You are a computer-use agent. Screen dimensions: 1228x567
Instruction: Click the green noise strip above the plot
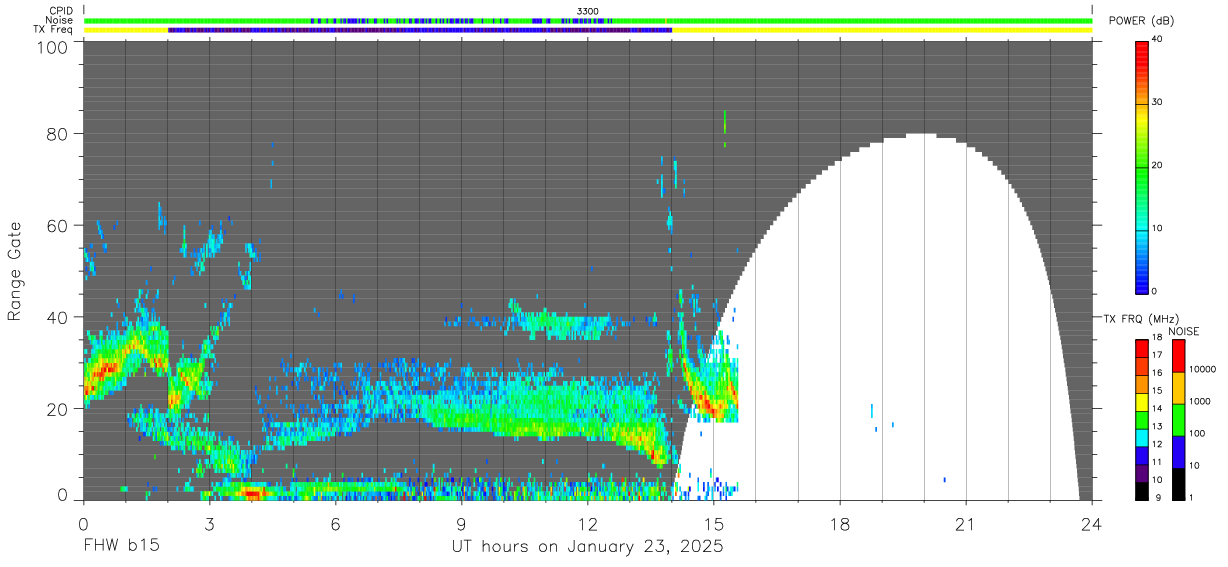pyautogui.click(x=588, y=20)
